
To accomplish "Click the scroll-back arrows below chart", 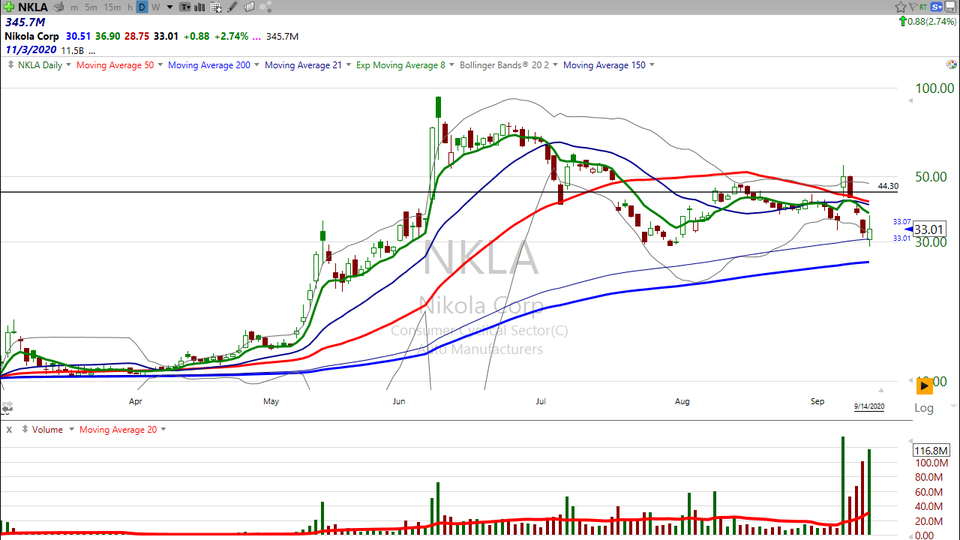I will pyautogui.click(x=7, y=407).
